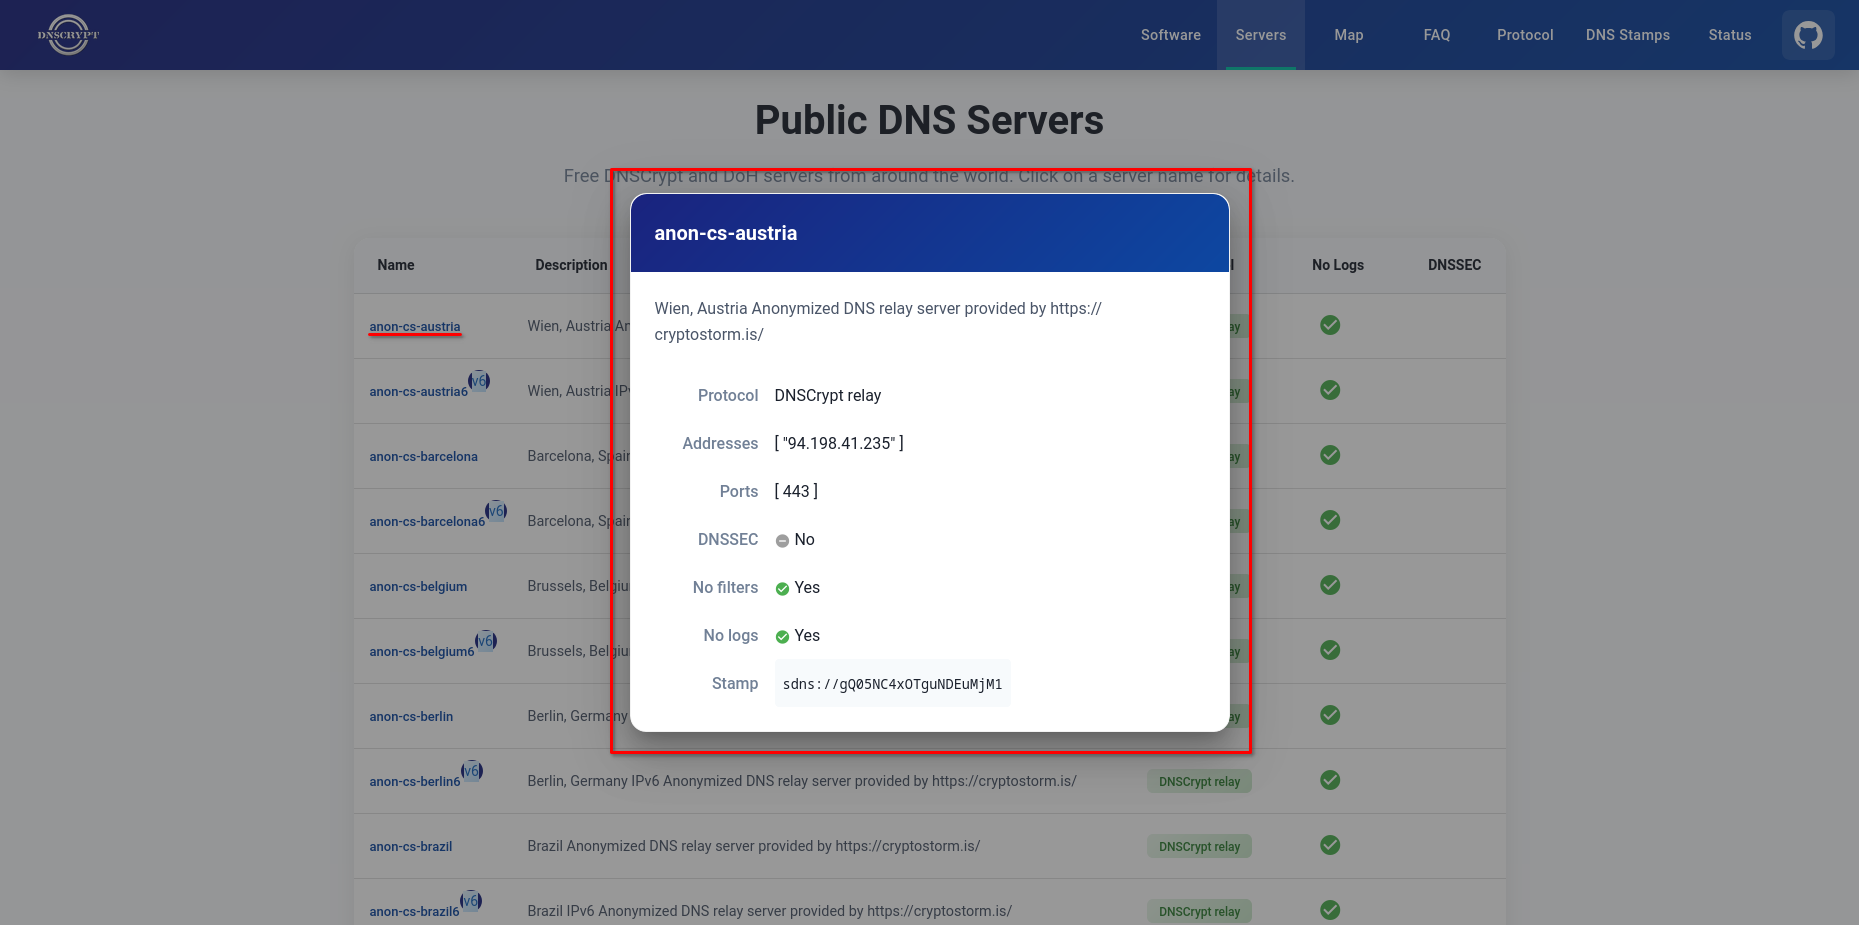Open anon-cs-berlin6 server link
Image resolution: width=1859 pixels, height=925 pixels.
pyautogui.click(x=415, y=782)
